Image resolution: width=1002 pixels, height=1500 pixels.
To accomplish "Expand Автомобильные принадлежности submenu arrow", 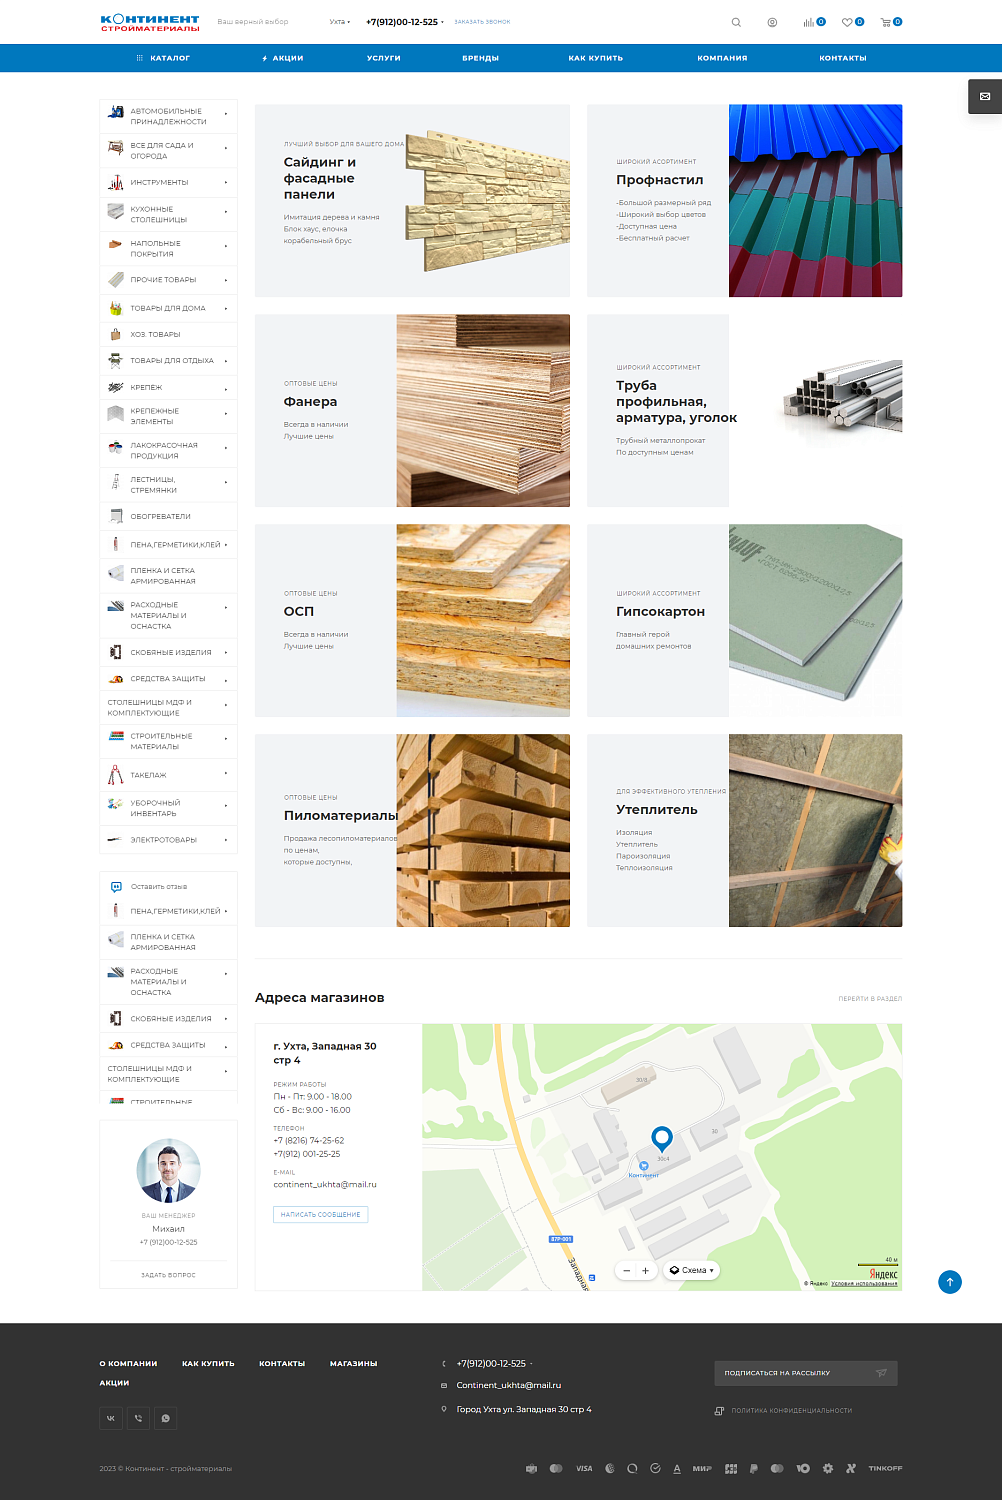I will 226,114.
